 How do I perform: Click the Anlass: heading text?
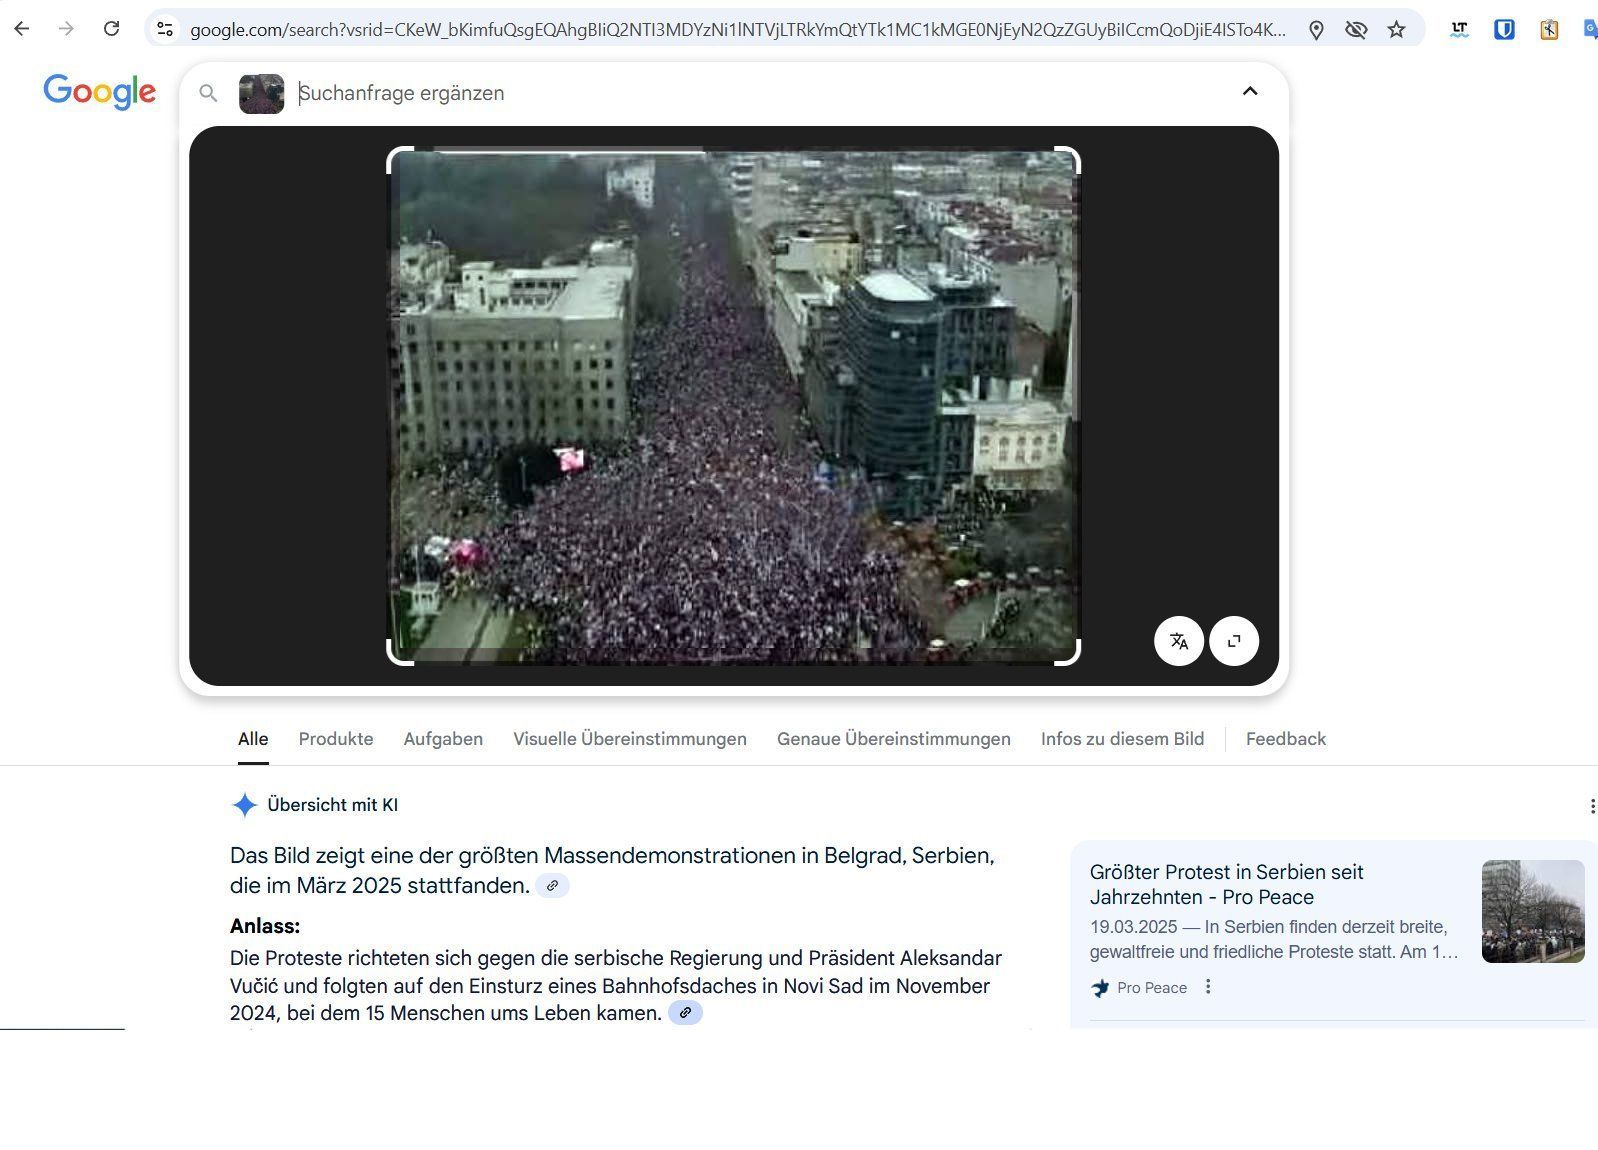click(x=265, y=926)
